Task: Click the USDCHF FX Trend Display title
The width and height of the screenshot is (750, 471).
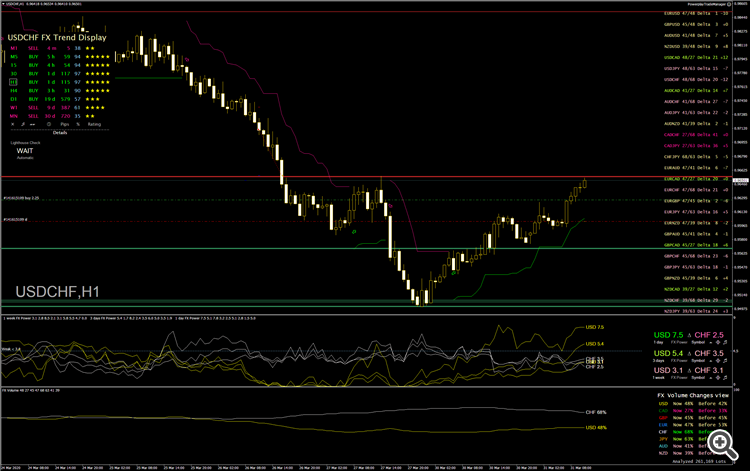Action: [57, 37]
